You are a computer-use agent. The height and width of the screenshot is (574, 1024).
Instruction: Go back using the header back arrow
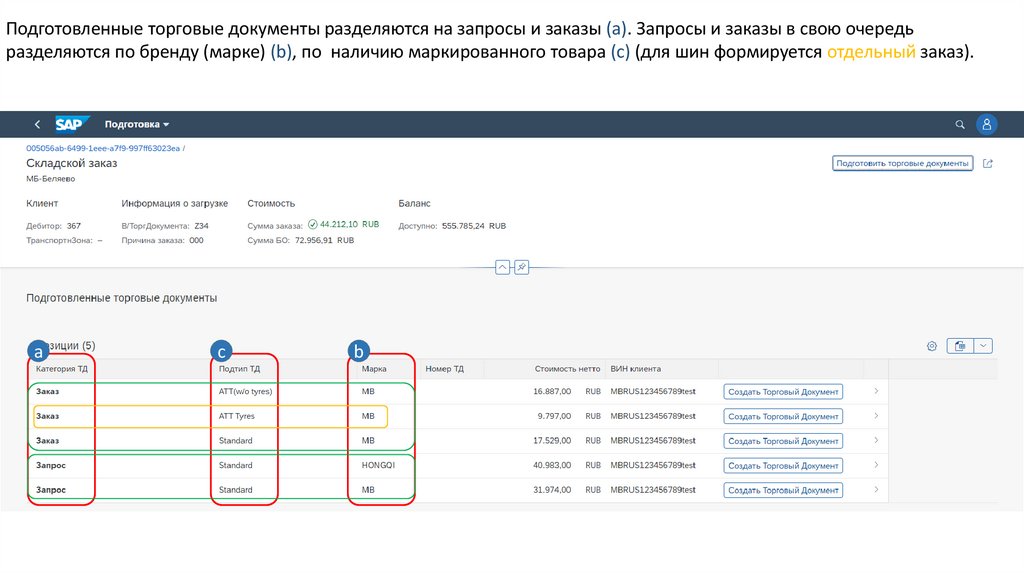tap(37, 124)
